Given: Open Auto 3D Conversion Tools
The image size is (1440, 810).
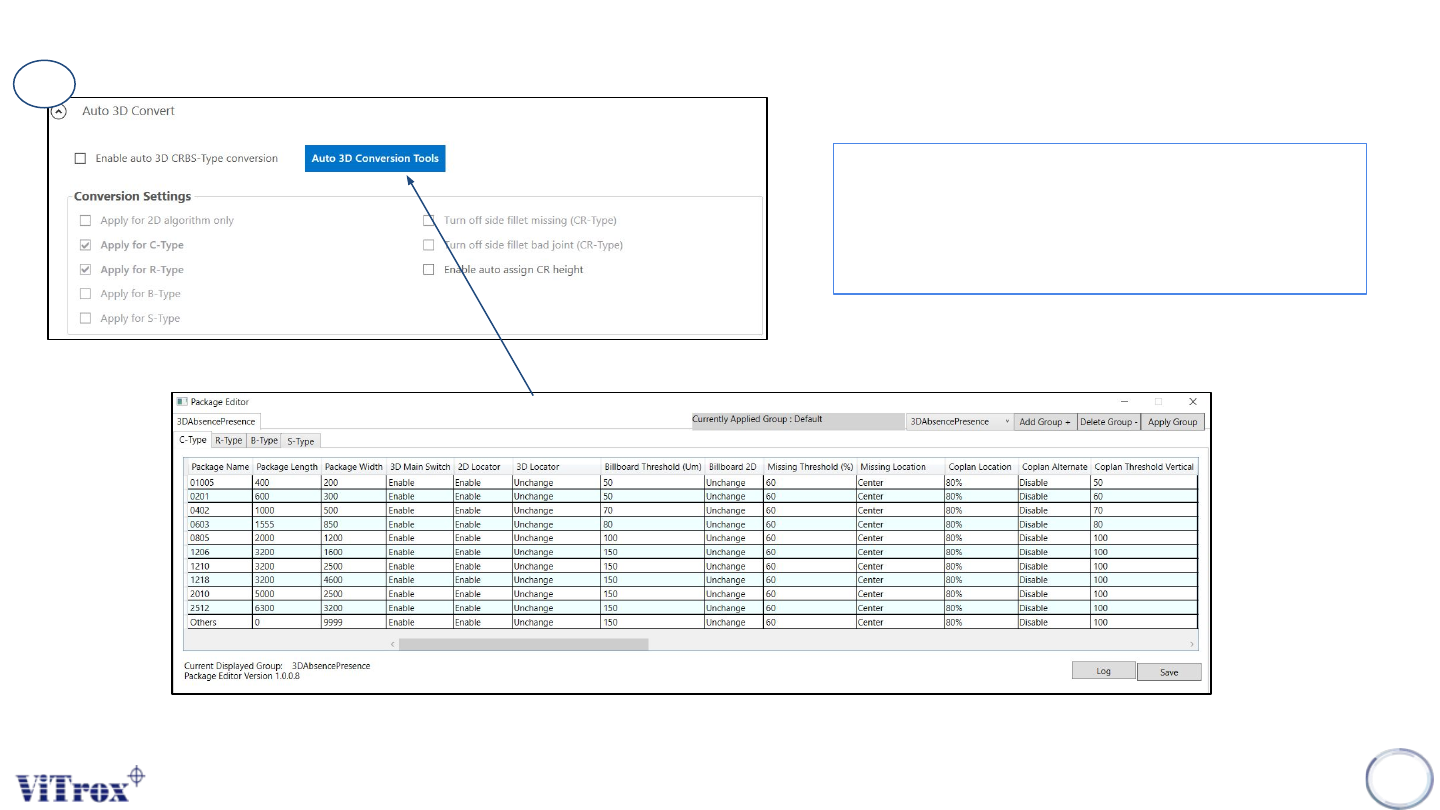Looking at the screenshot, I should [x=375, y=158].
